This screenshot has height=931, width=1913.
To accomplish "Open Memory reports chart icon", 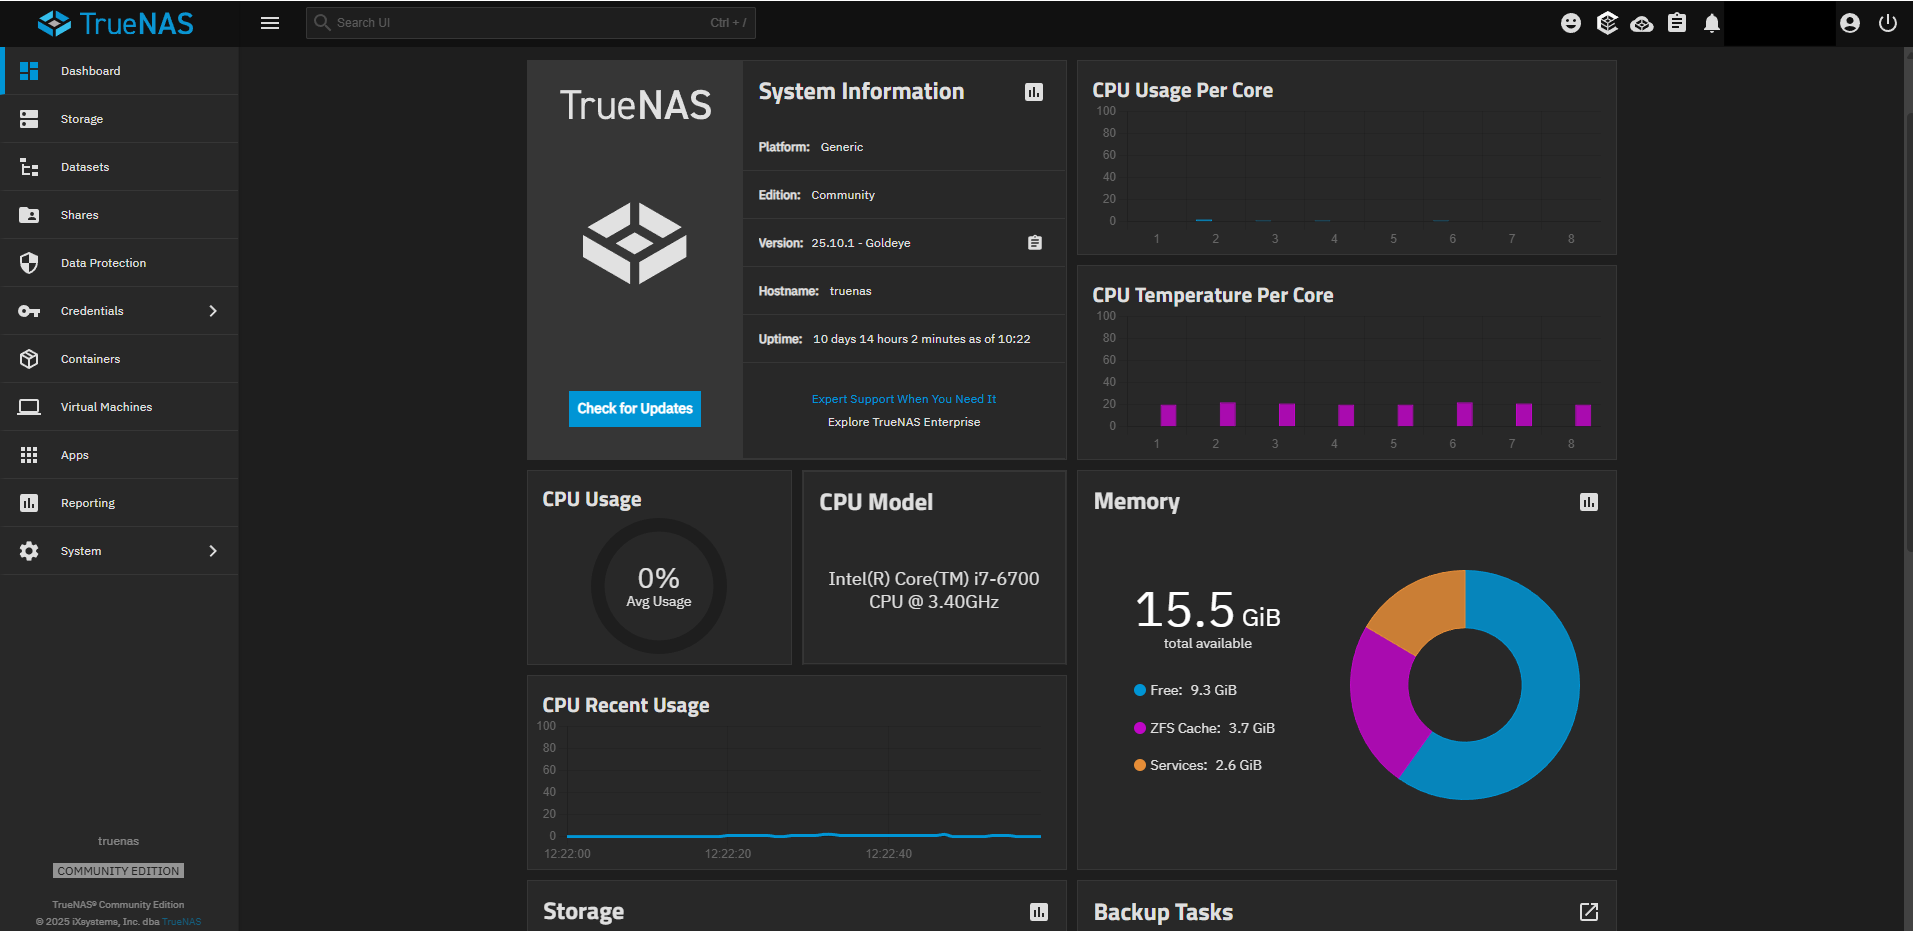I will pos(1589,502).
